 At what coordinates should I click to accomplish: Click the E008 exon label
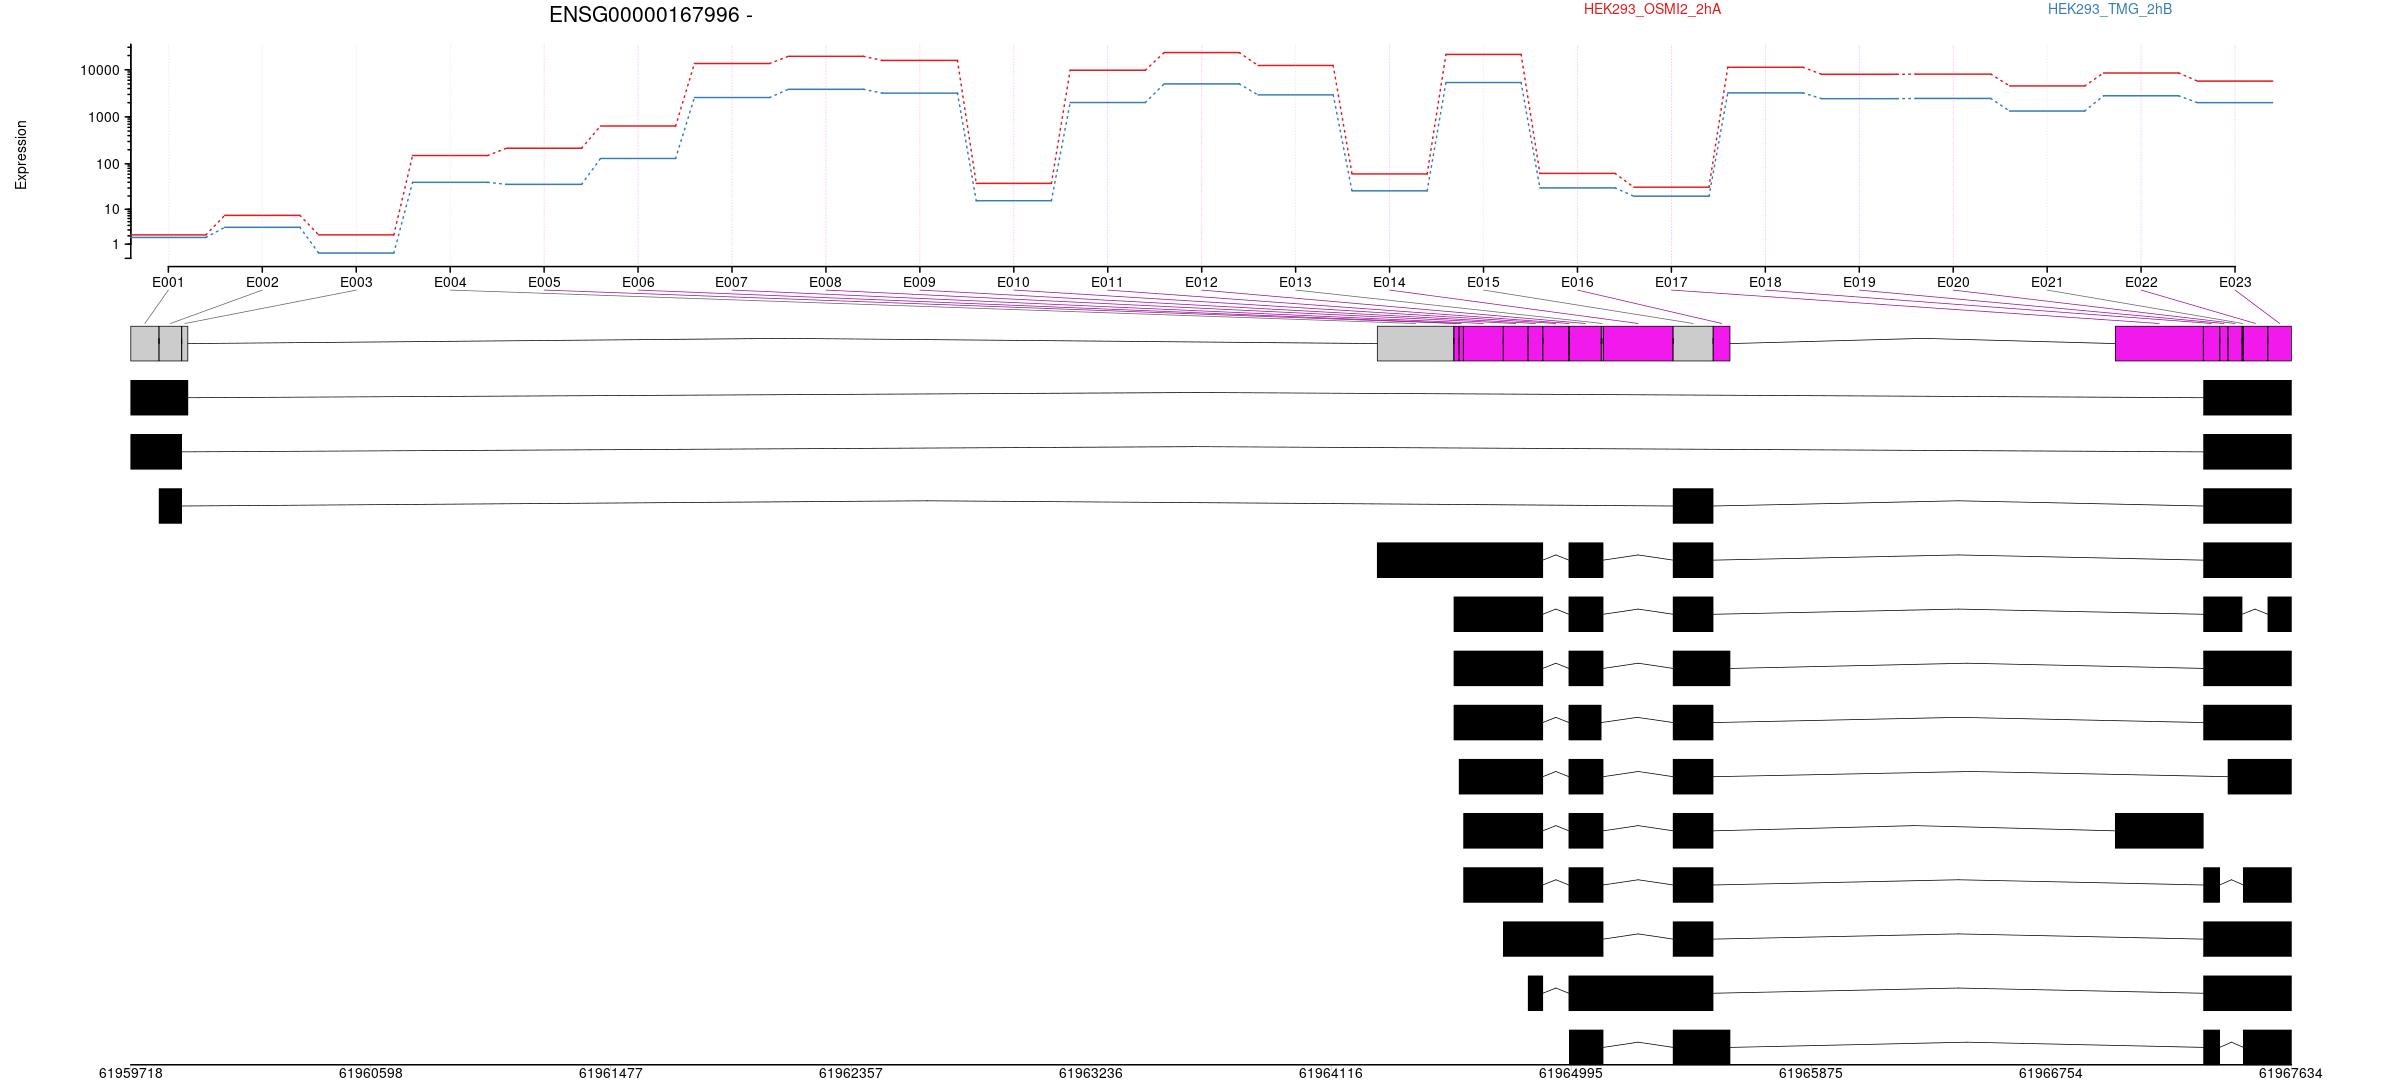[x=825, y=282]
